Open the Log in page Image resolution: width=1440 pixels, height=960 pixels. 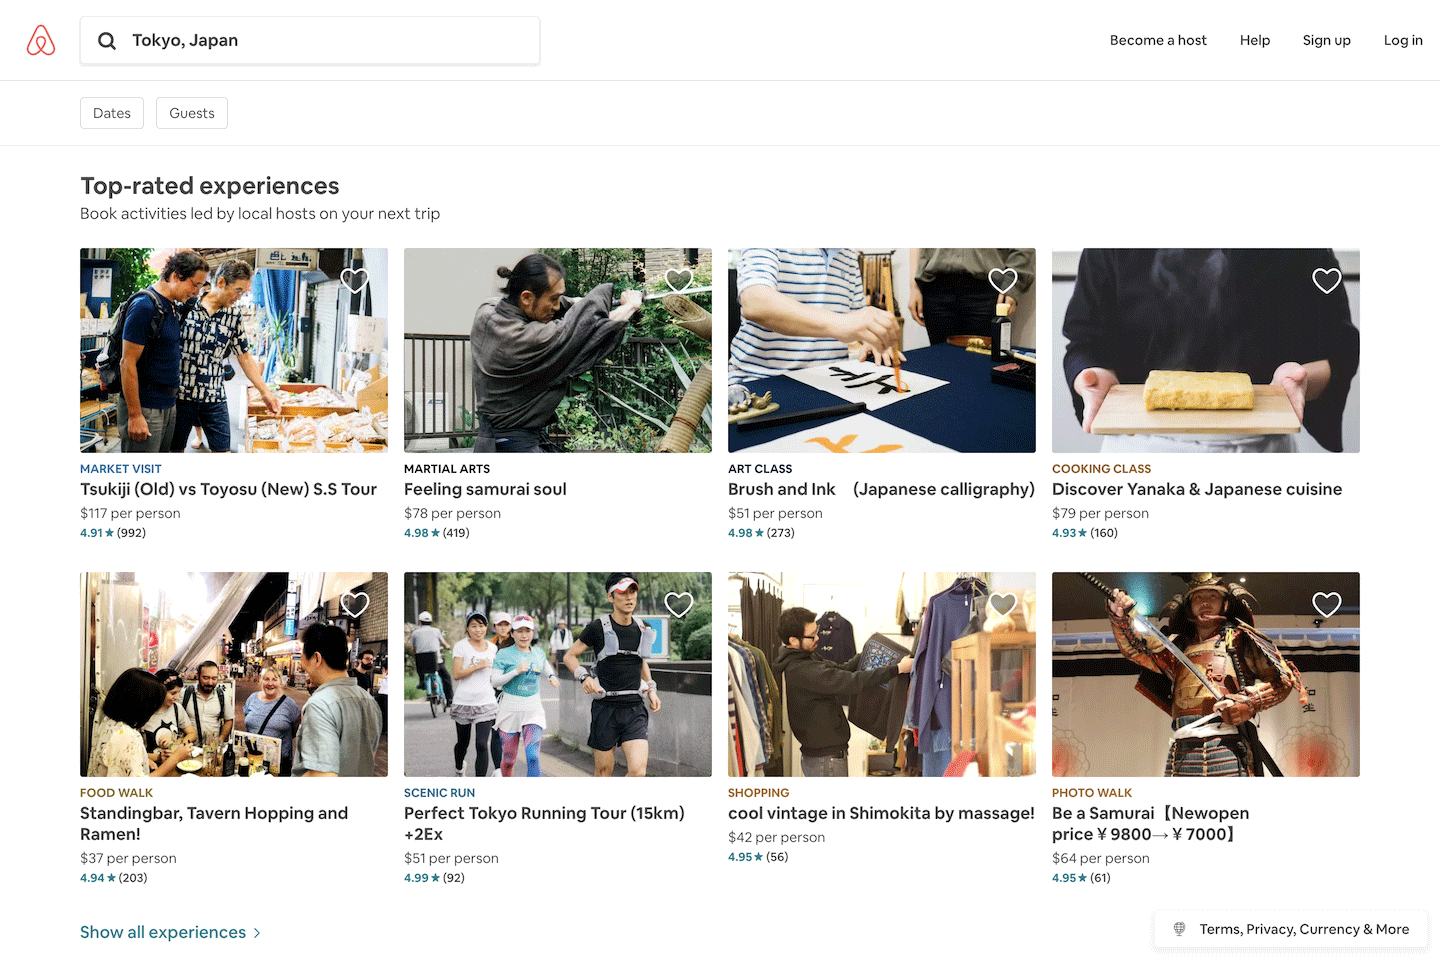[x=1403, y=40]
